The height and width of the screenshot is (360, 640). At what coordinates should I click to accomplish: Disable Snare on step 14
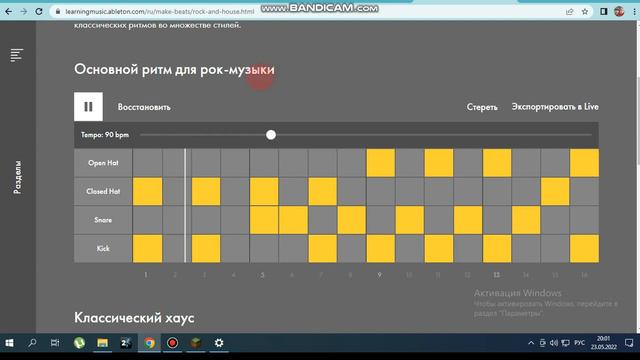(526, 220)
